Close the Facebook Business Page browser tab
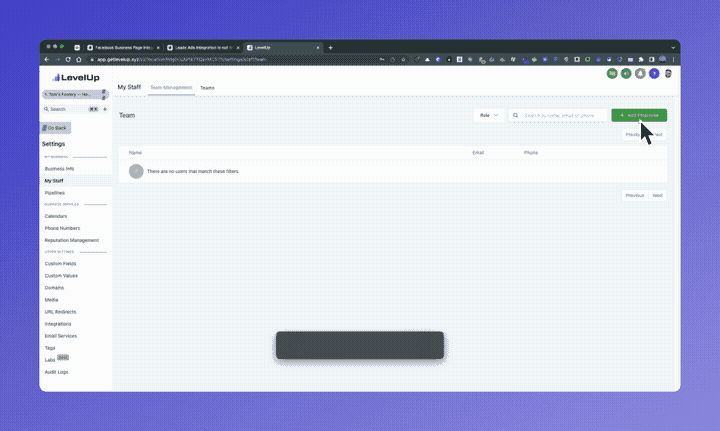 158,48
